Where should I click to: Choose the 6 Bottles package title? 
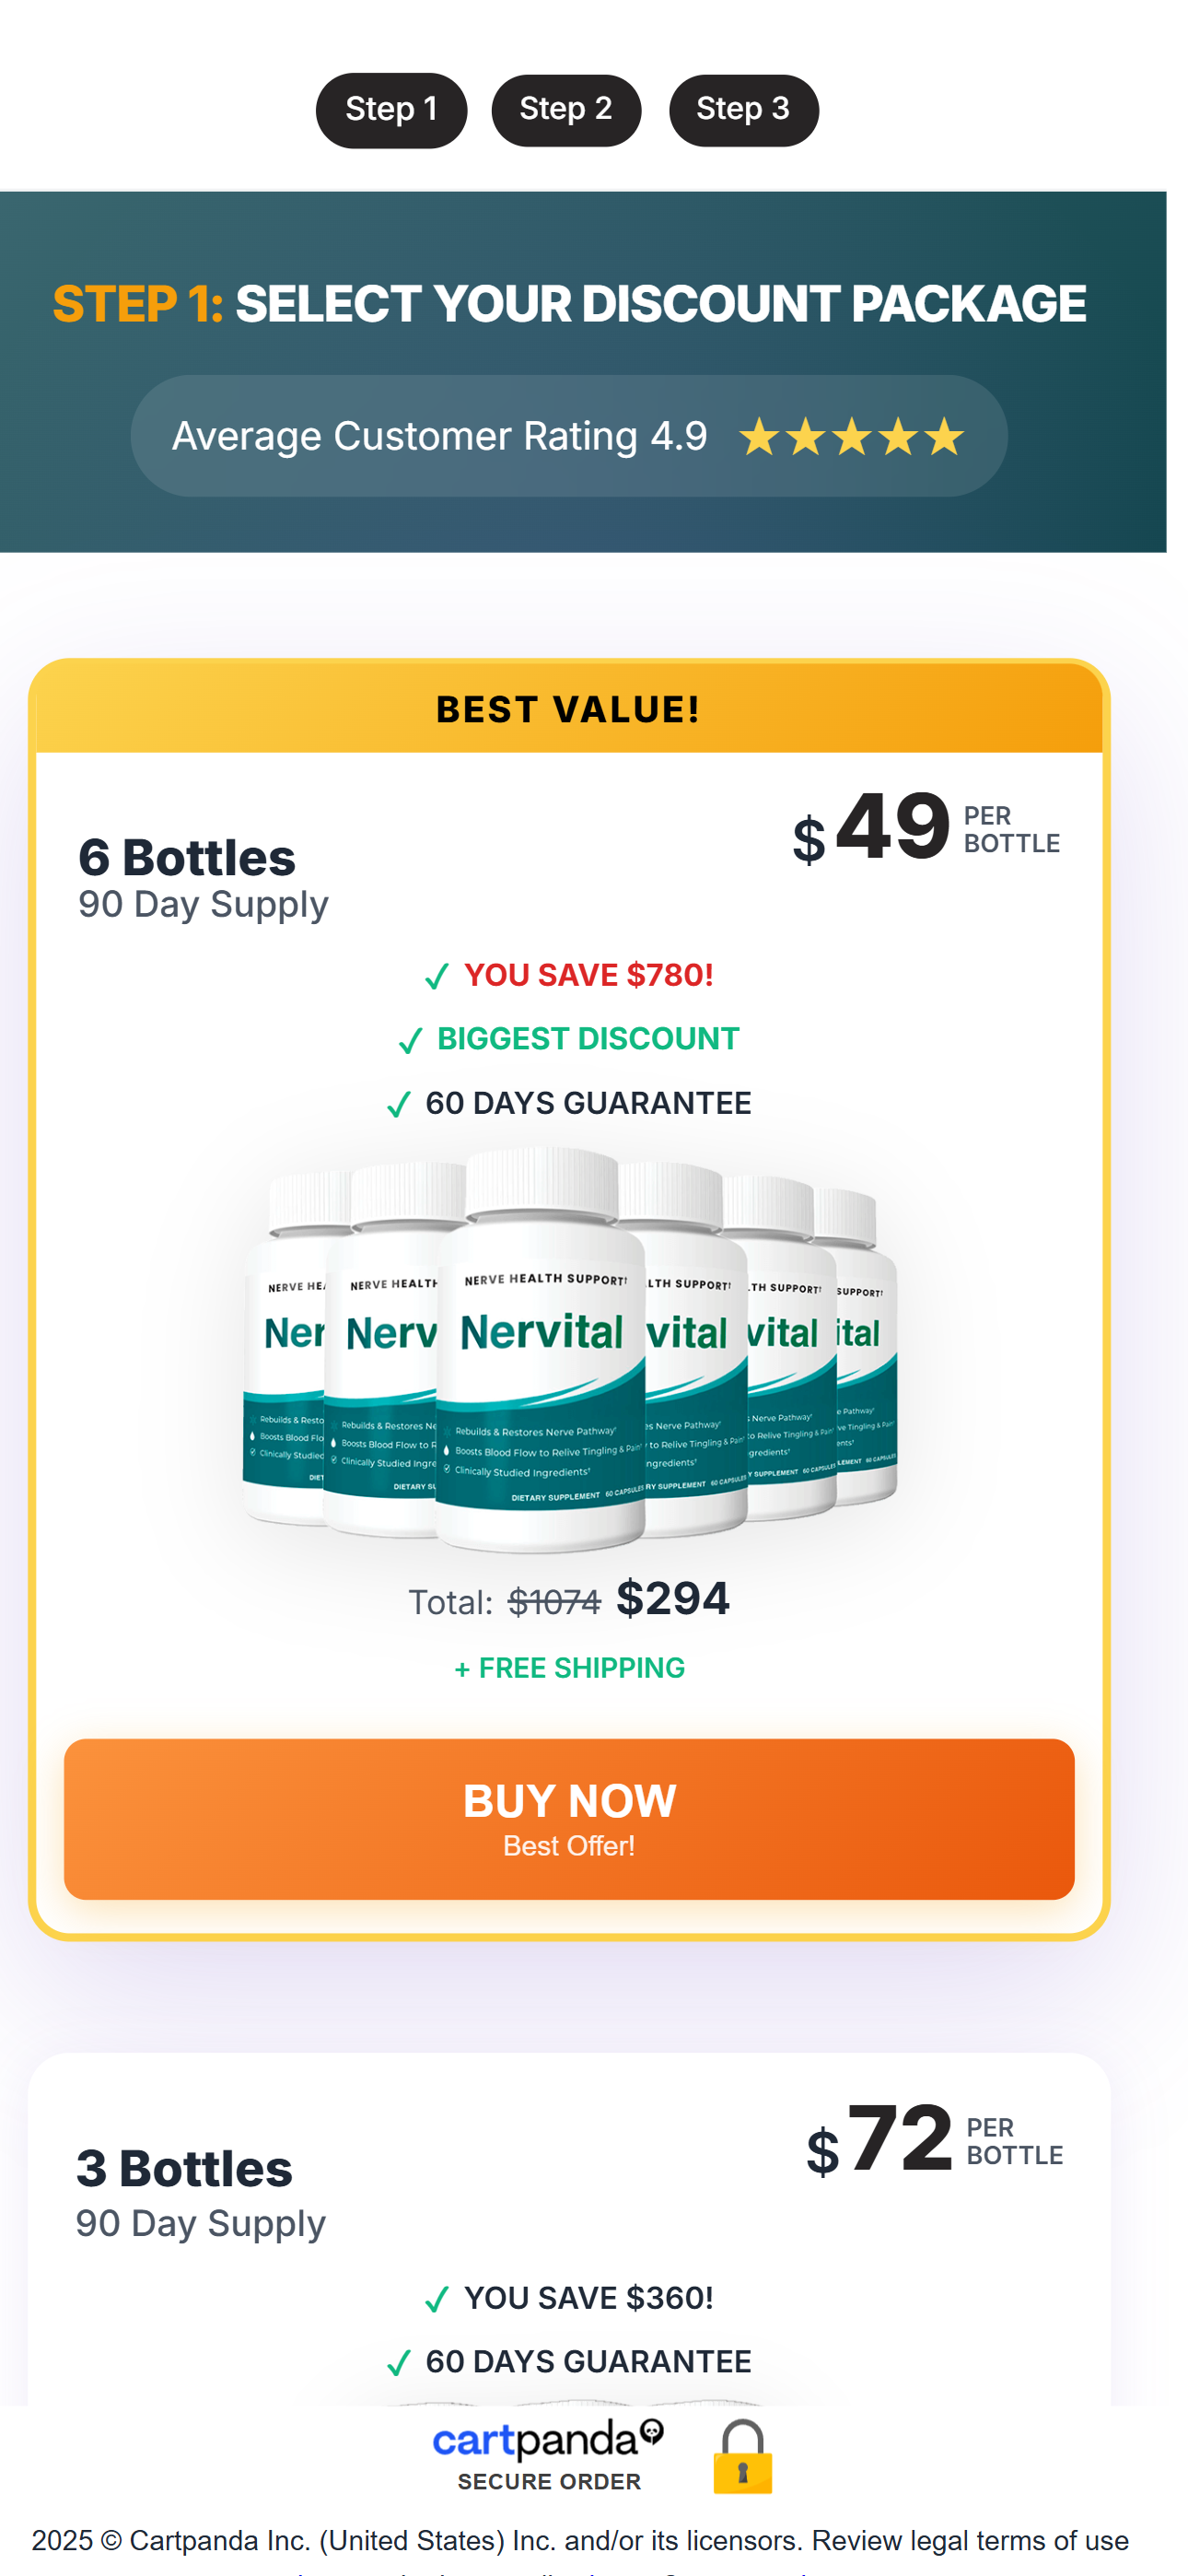coord(187,858)
